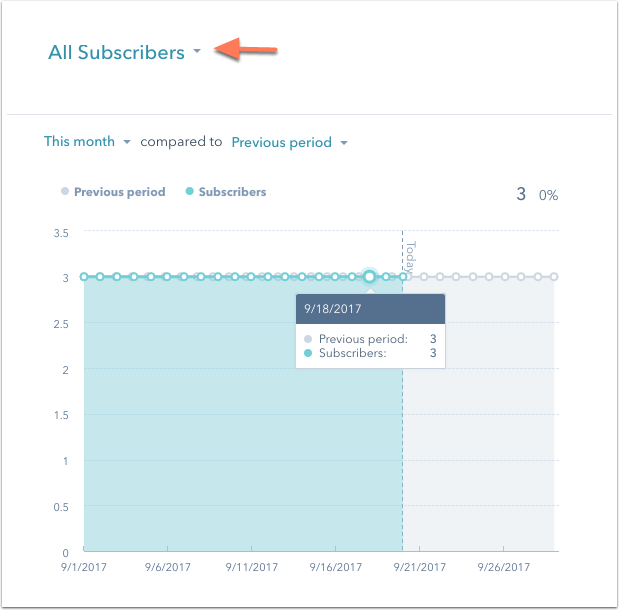Click the 9/18/2017 tooltip header
Screen dimensions: 619x610
point(370,309)
